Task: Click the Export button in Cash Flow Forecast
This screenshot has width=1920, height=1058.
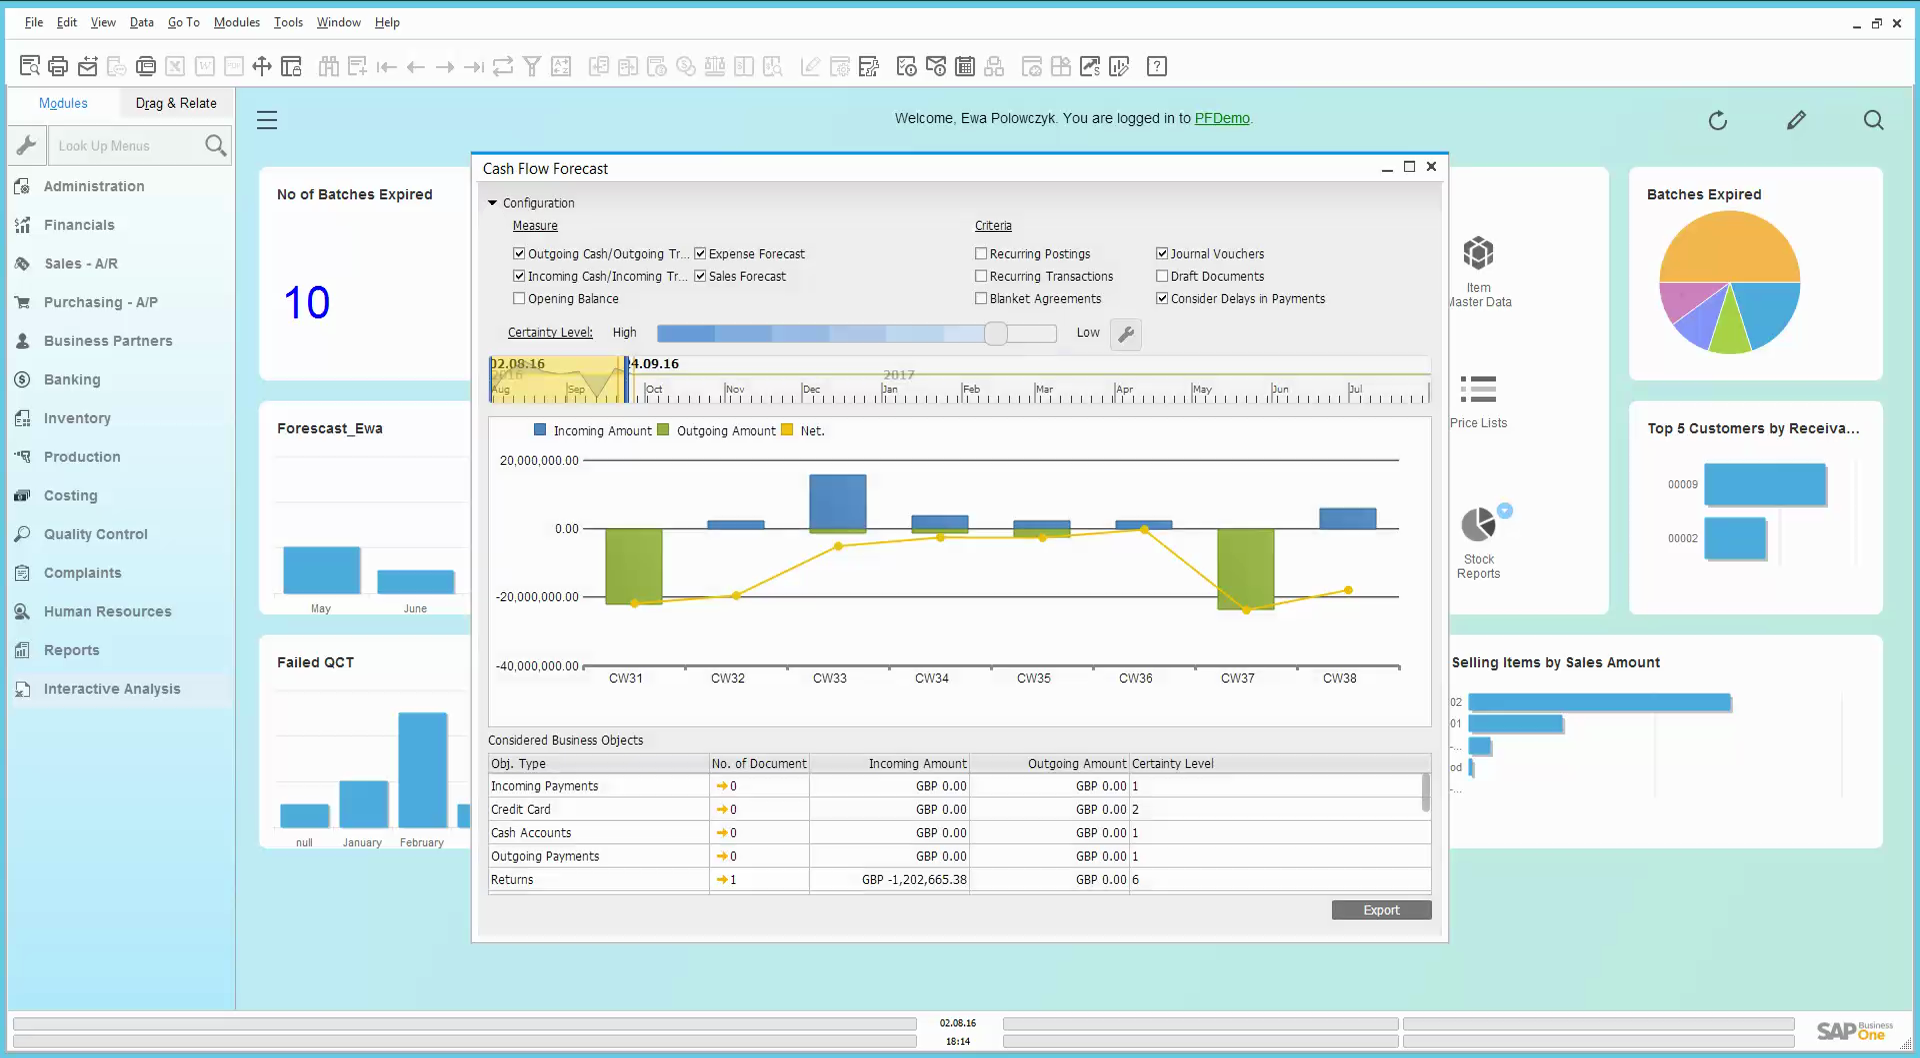Action: pyautogui.click(x=1381, y=910)
